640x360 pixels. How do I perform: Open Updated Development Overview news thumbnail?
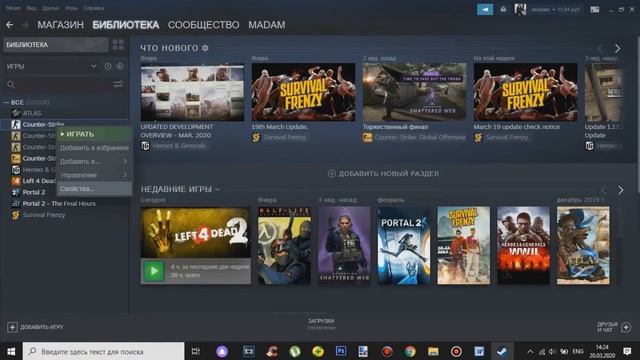tap(192, 92)
